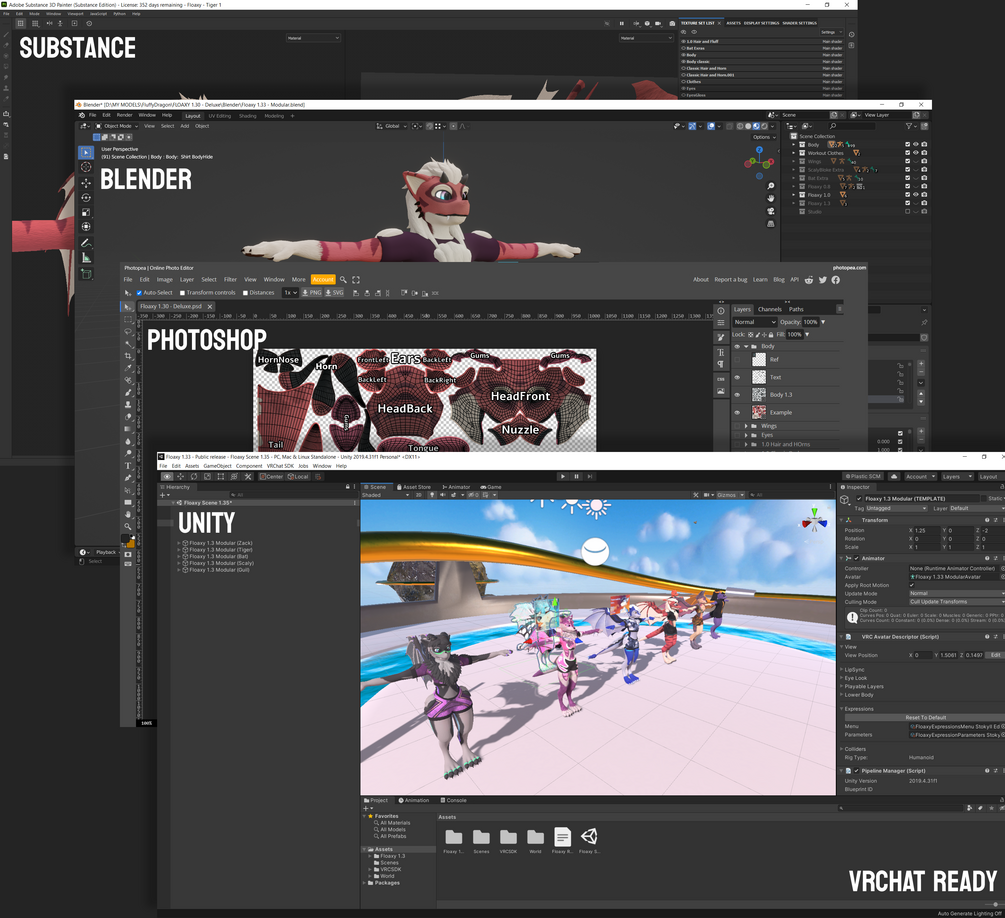Open the Normal blend mode dropdown in Photopea
1005x918 pixels.
pos(755,322)
